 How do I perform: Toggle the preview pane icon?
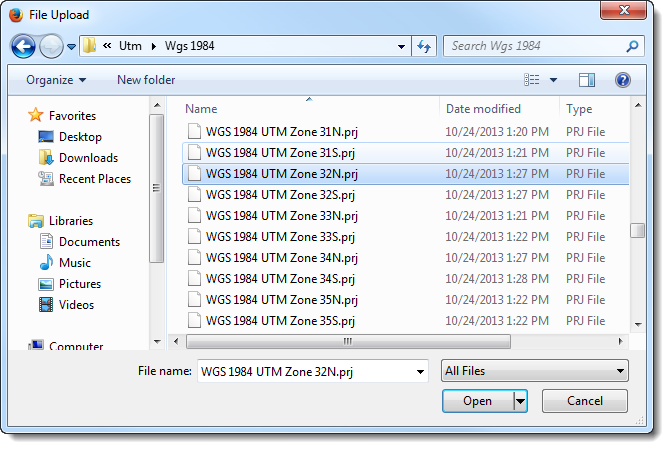click(587, 80)
